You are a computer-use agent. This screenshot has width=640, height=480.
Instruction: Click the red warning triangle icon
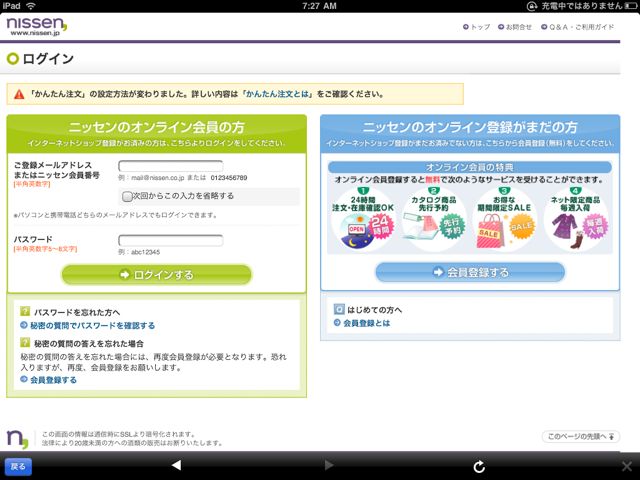(x=19, y=94)
